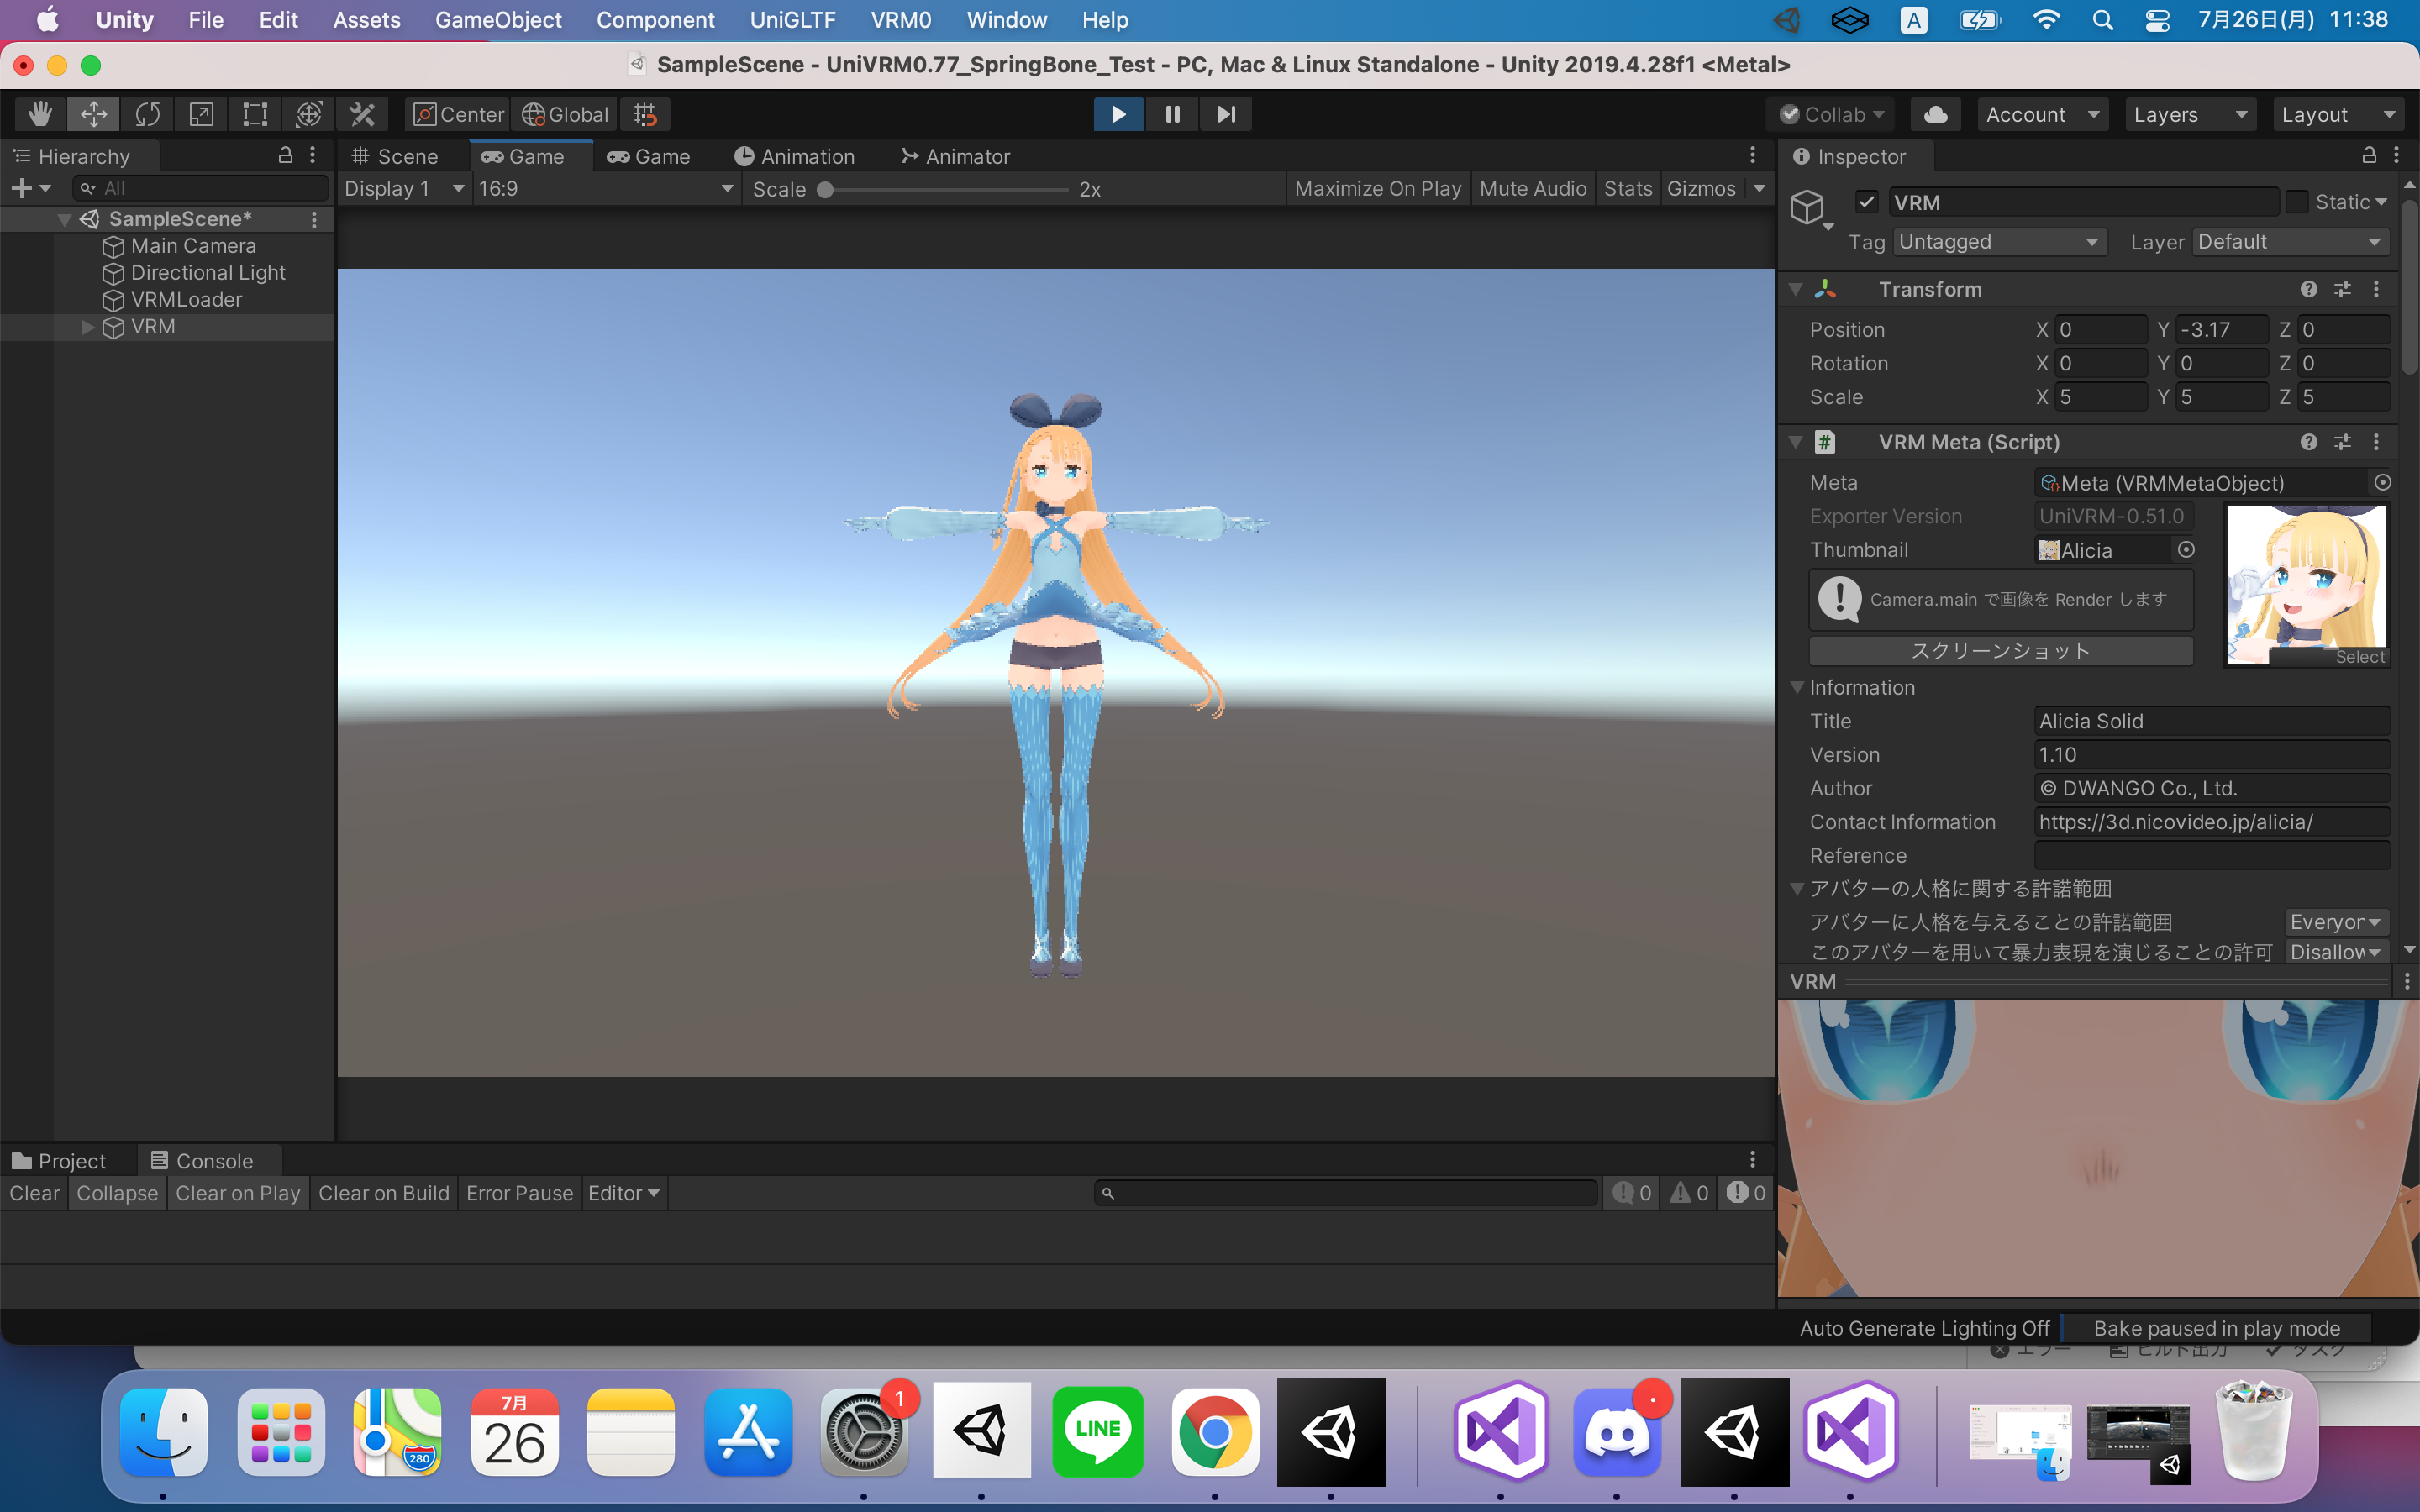Open the VRM Meta component options menu
This screenshot has width=2420, height=1512.
pos(2377,442)
